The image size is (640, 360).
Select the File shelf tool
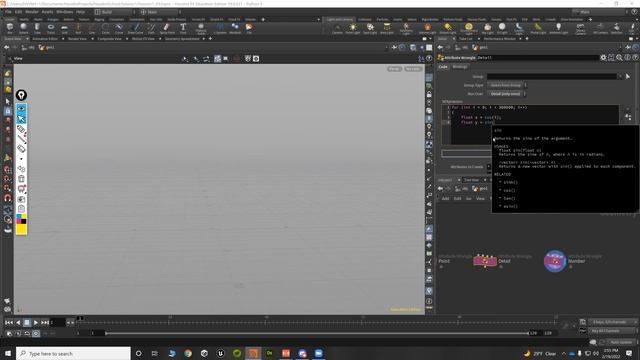[x=249, y=29]
